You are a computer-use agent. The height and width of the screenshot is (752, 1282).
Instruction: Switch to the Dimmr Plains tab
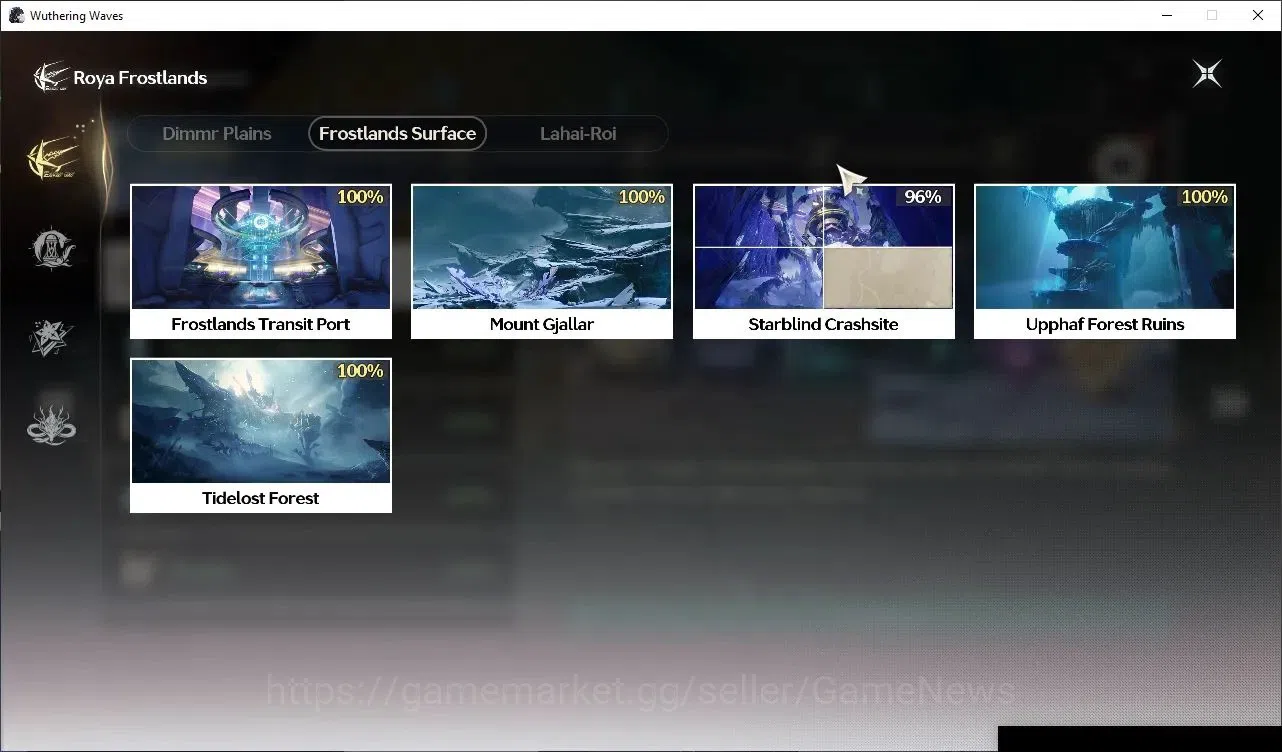[x=217, y=133]
